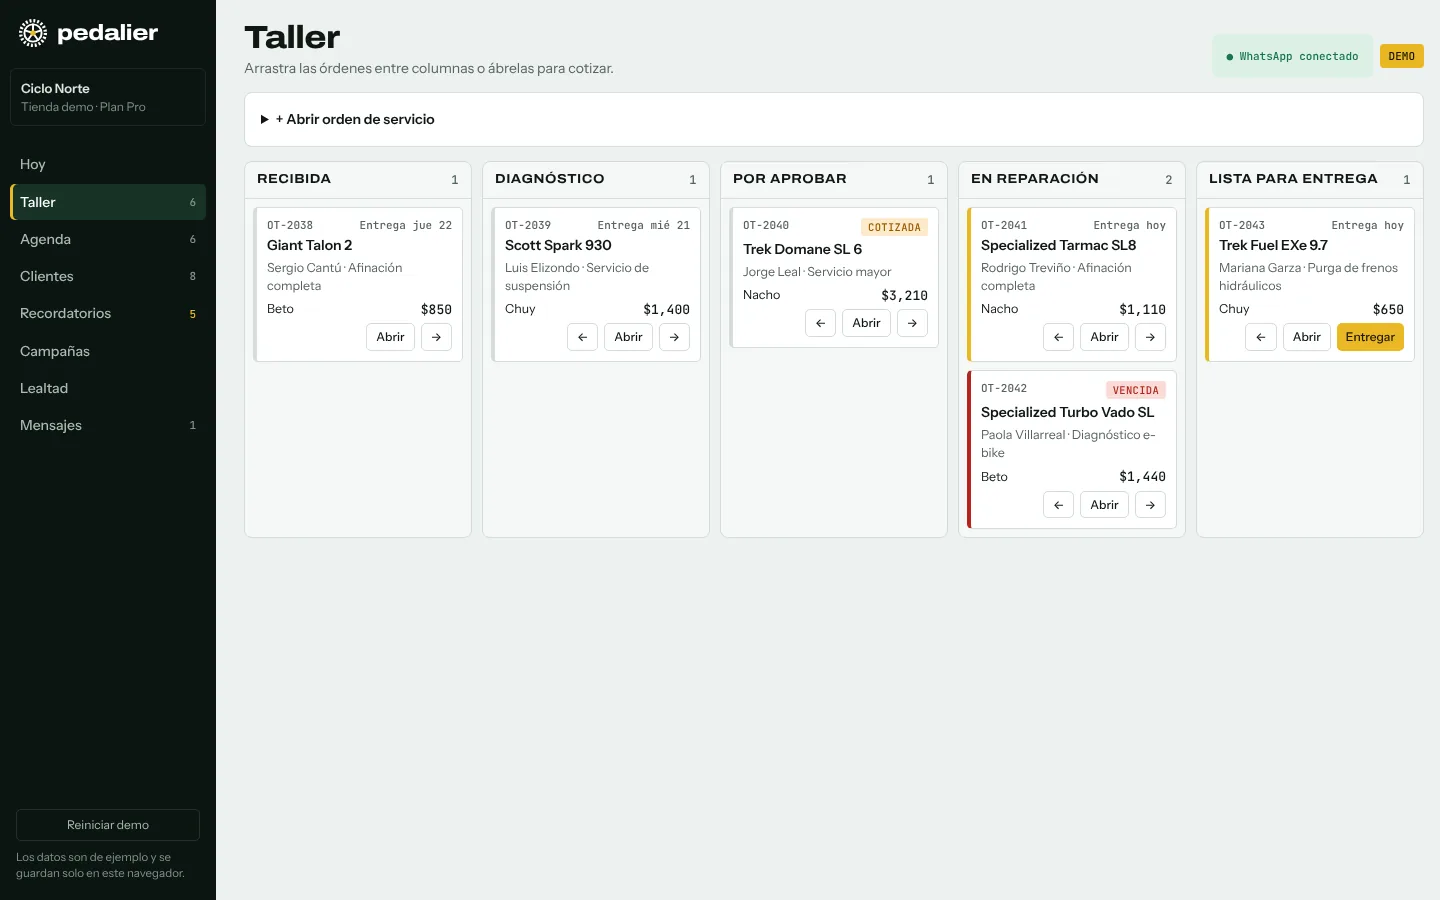Open the Specialized Tarmac SL8 order with Abrir
The image size is (1440, 900).
pyautogui.click(x=1104, y=337)
